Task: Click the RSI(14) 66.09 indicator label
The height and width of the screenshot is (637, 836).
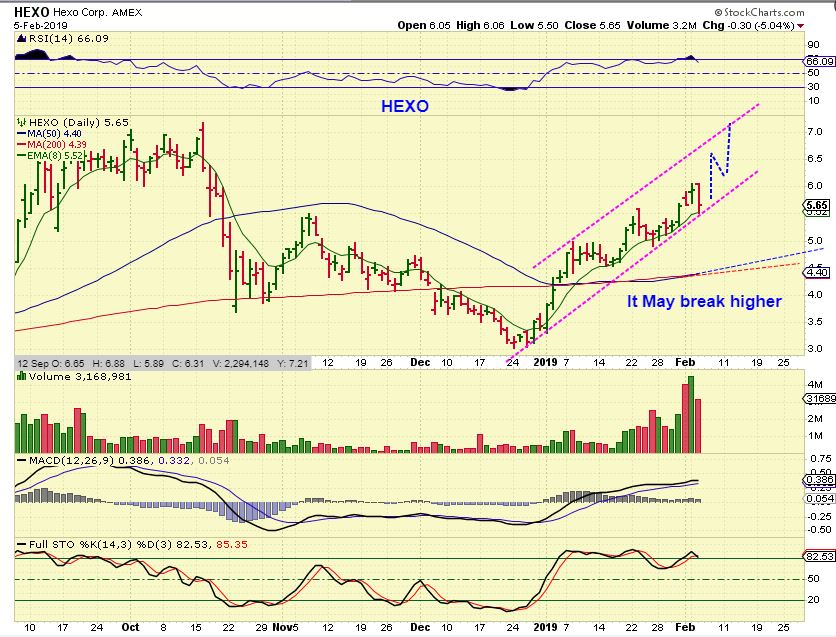Action: (x=68, y=39)
